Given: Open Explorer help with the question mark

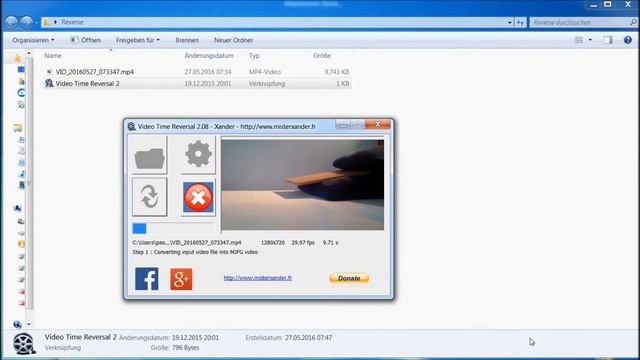Looking at the screenshot, I should (628, 40).
